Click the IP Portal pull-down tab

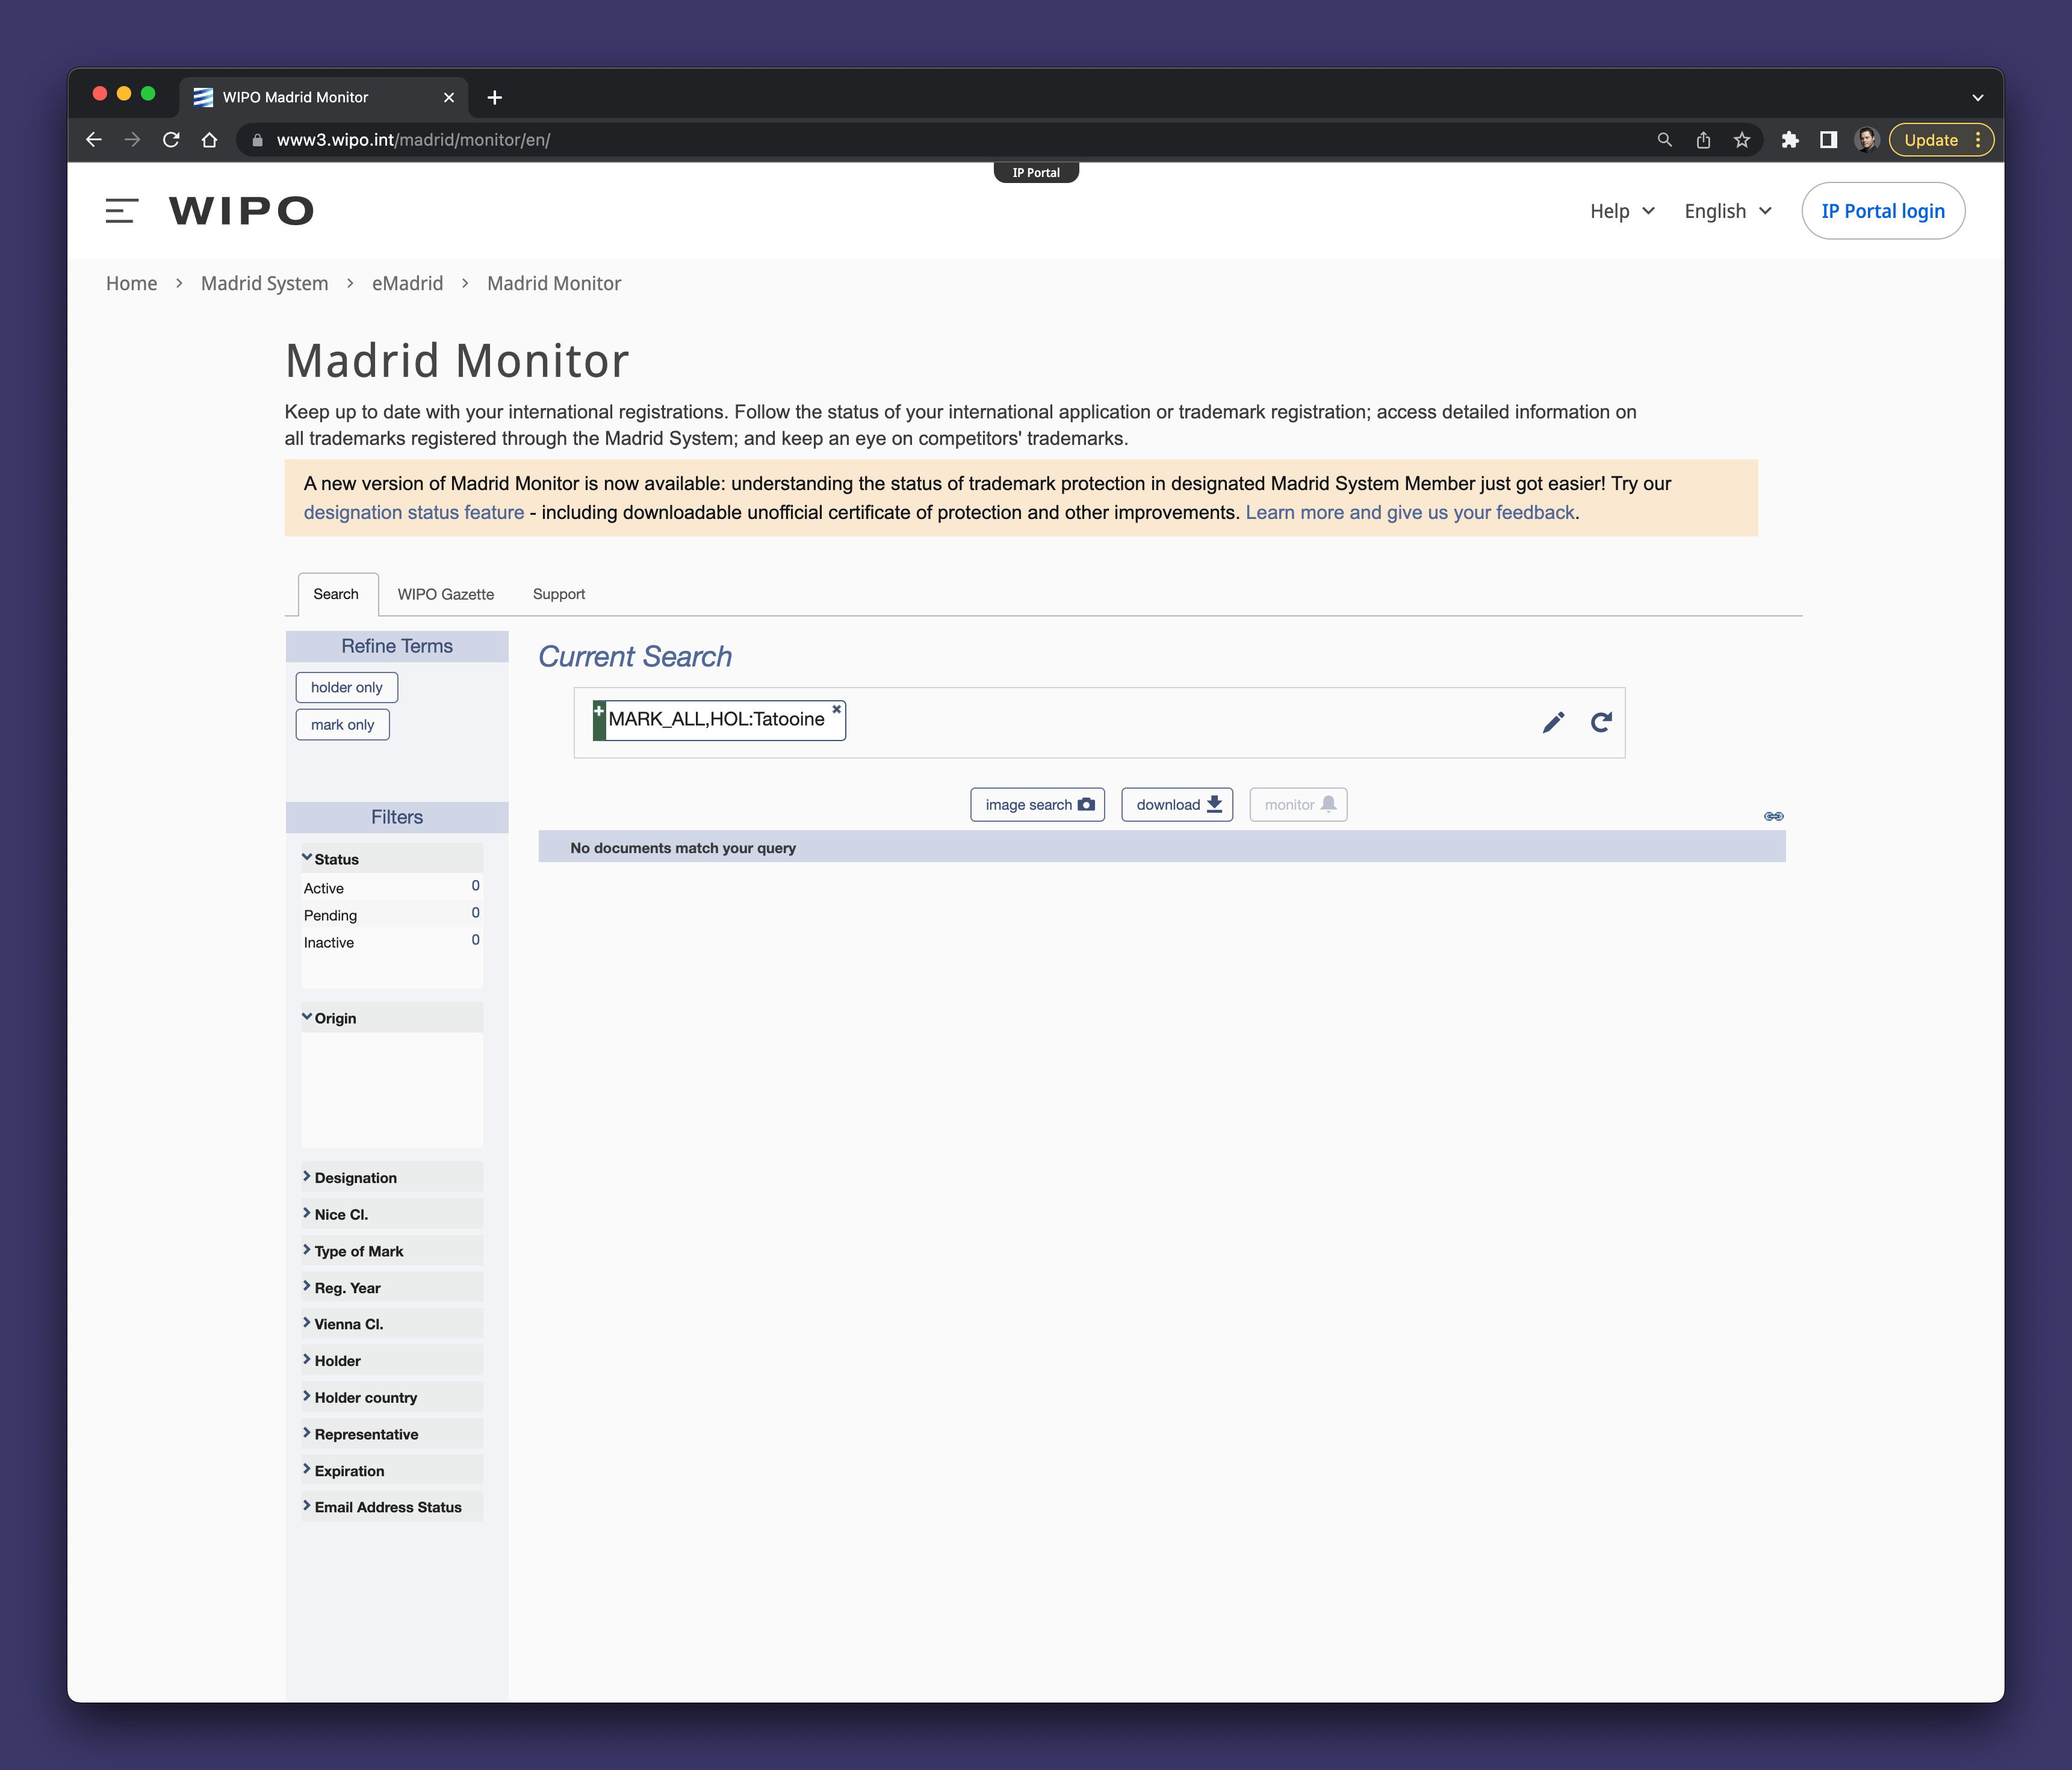(x=1036, y=172)
